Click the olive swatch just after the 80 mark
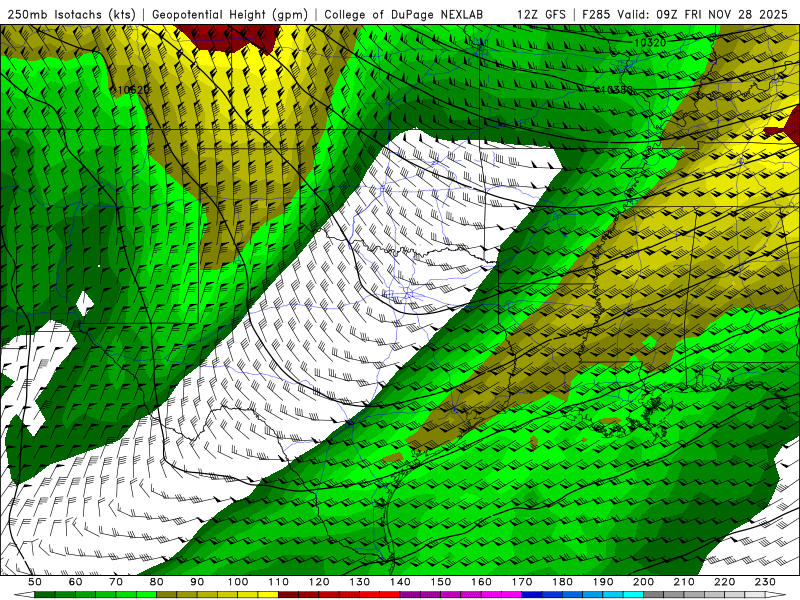 tap(166, 595)
